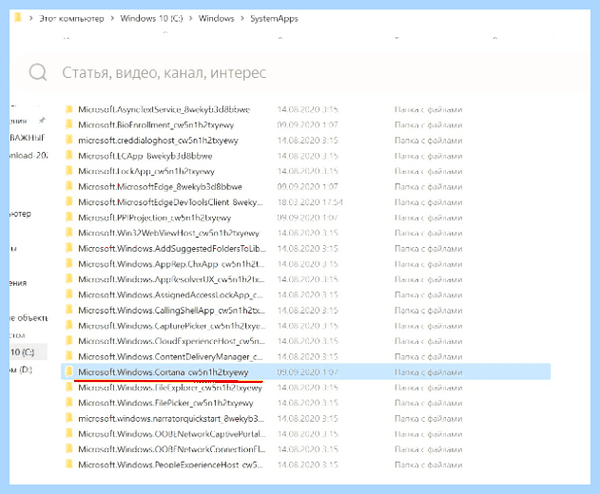
Task: Focus the 'Статья, видео, канал, интерес' search field
Action: (x=302, y=72)
